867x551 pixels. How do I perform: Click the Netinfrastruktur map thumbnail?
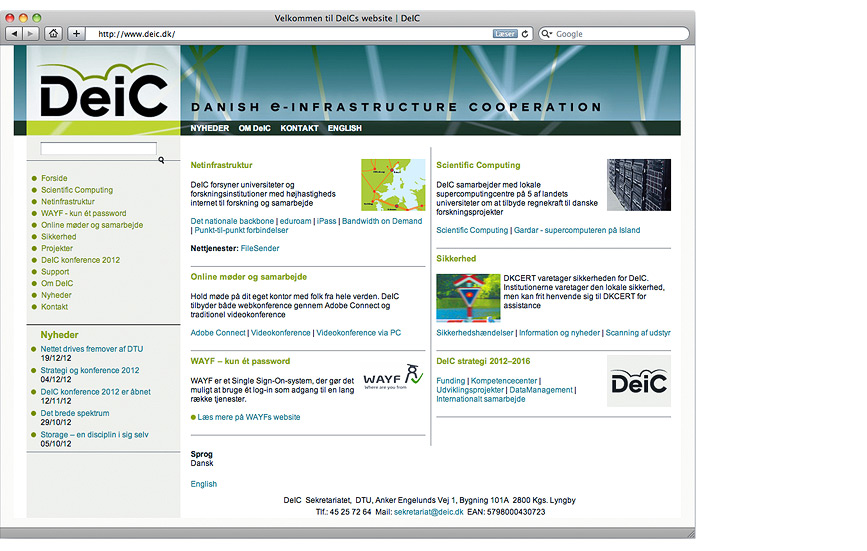click(x=393, y=185)
